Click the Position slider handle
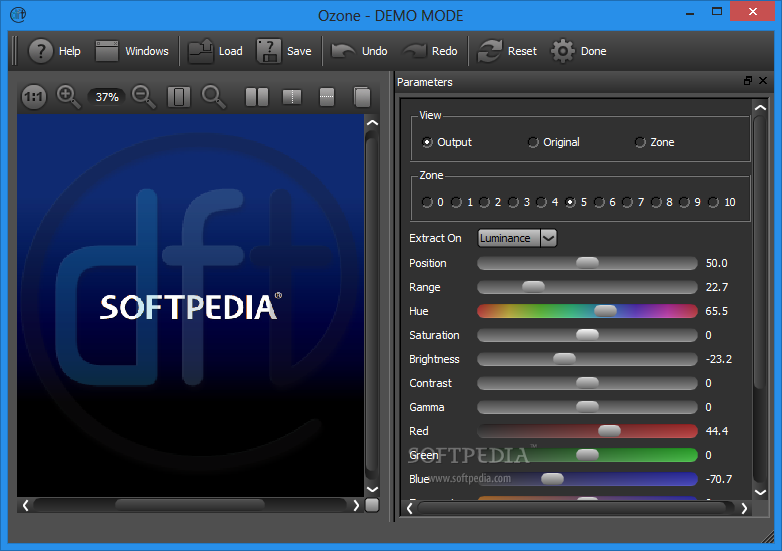782x551 pixels. coord(587,263)
